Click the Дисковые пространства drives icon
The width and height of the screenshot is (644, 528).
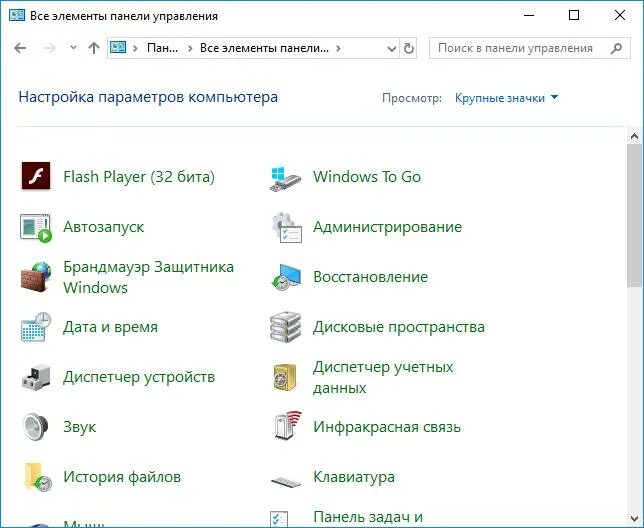(286, 327)
